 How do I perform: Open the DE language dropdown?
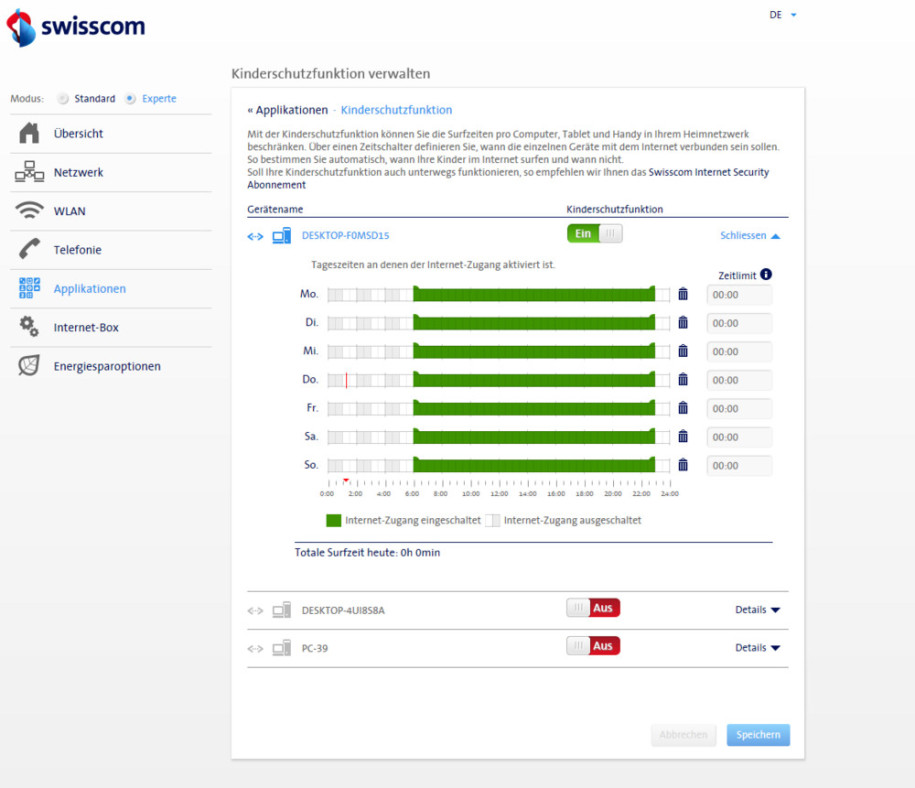pos(782,15)
